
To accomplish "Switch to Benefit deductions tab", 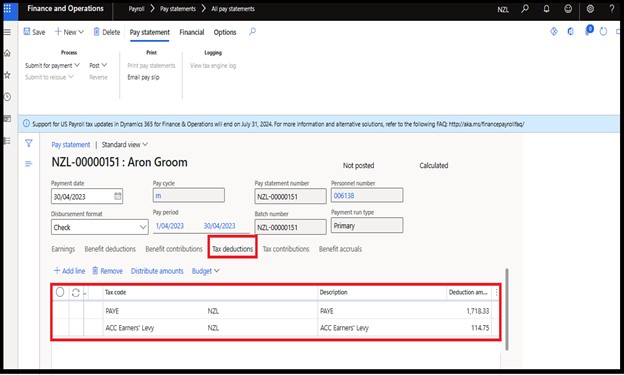I will tap(110, 249).
